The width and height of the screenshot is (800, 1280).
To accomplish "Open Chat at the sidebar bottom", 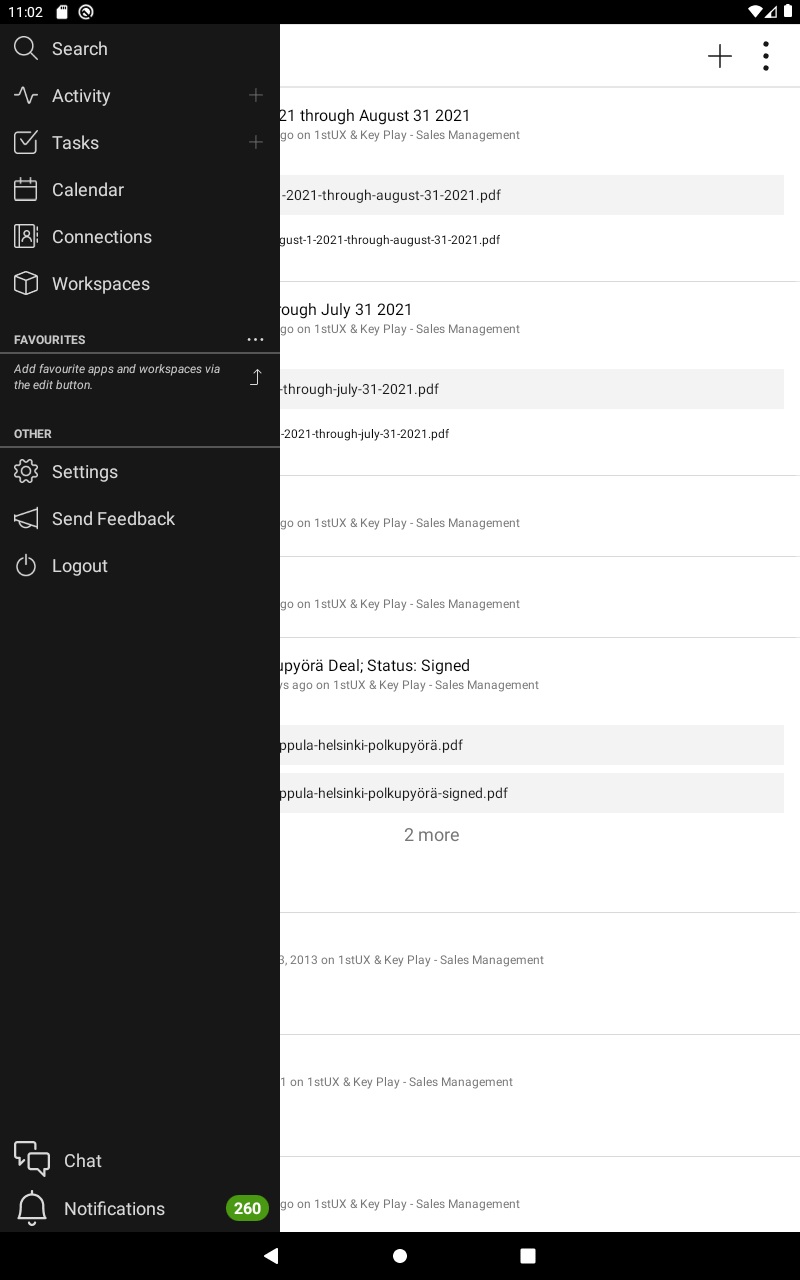I will (x=140, y=1160).
